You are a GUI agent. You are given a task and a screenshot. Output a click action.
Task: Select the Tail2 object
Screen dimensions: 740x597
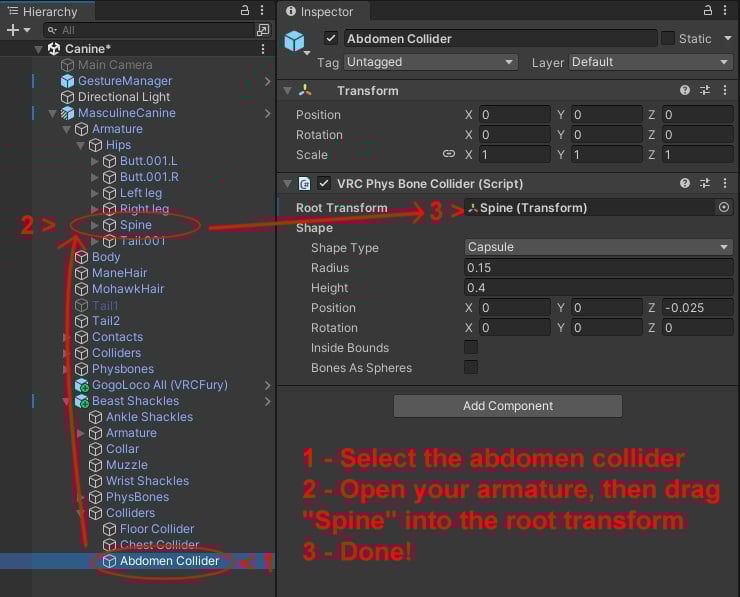tap(106, 321)
